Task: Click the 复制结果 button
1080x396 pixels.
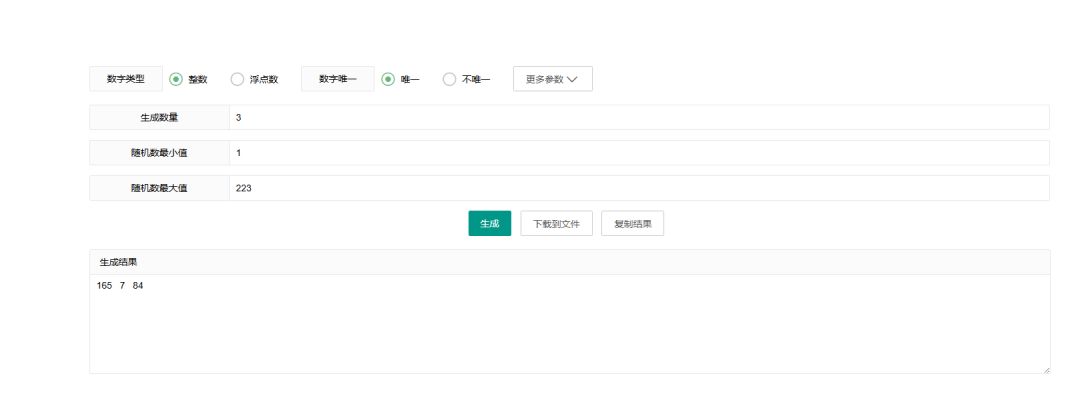Action: [632, 224]
